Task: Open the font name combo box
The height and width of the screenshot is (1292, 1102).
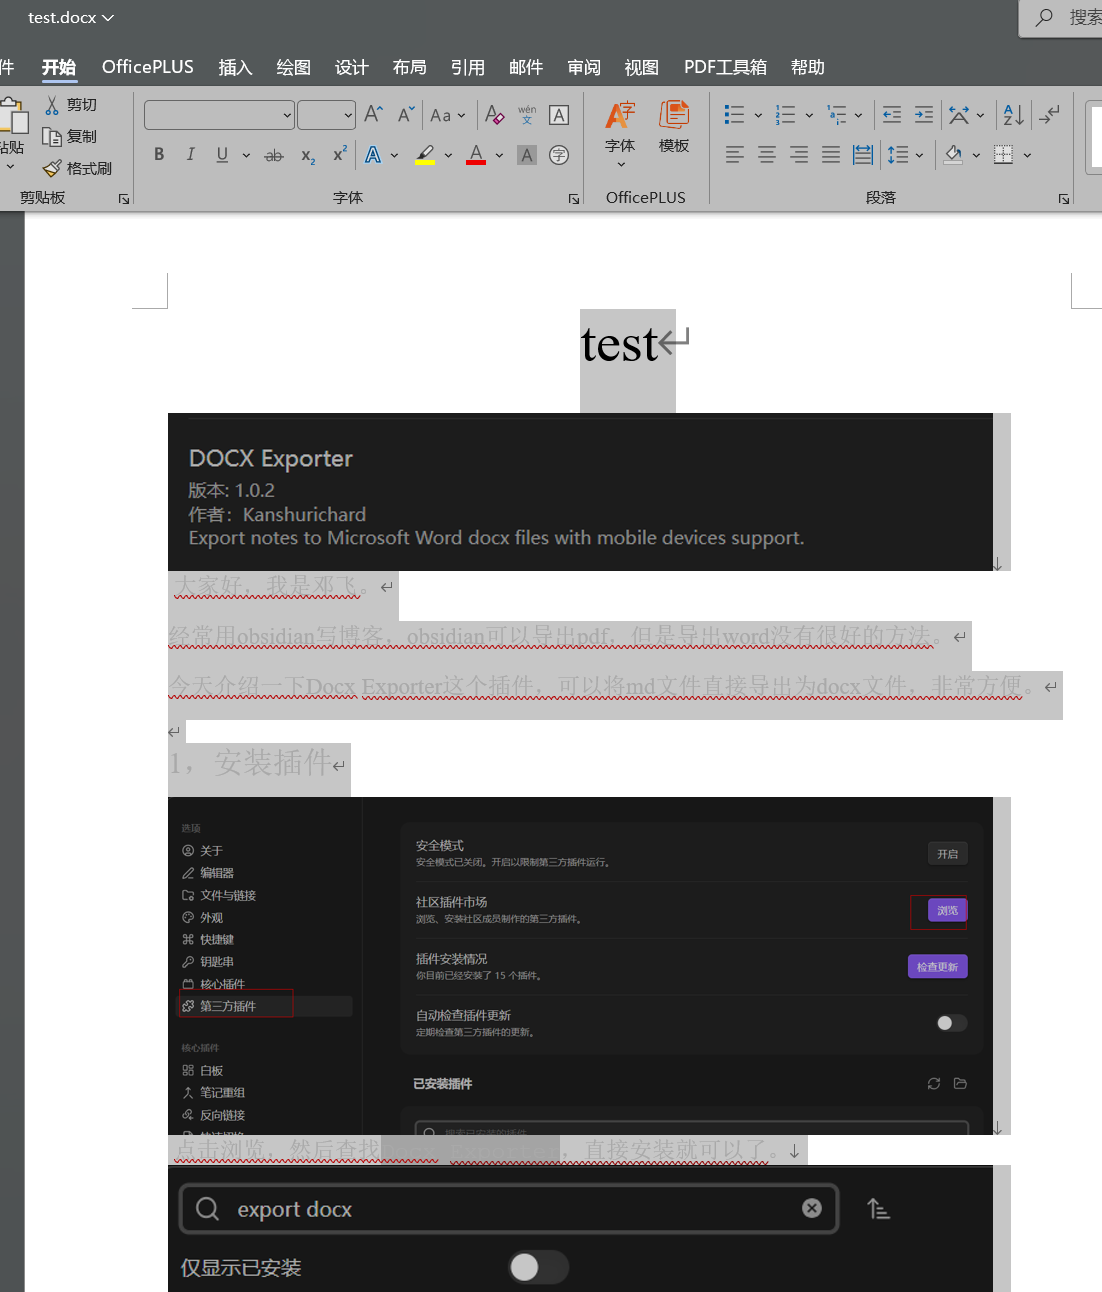Action: [x=219, y=115]
